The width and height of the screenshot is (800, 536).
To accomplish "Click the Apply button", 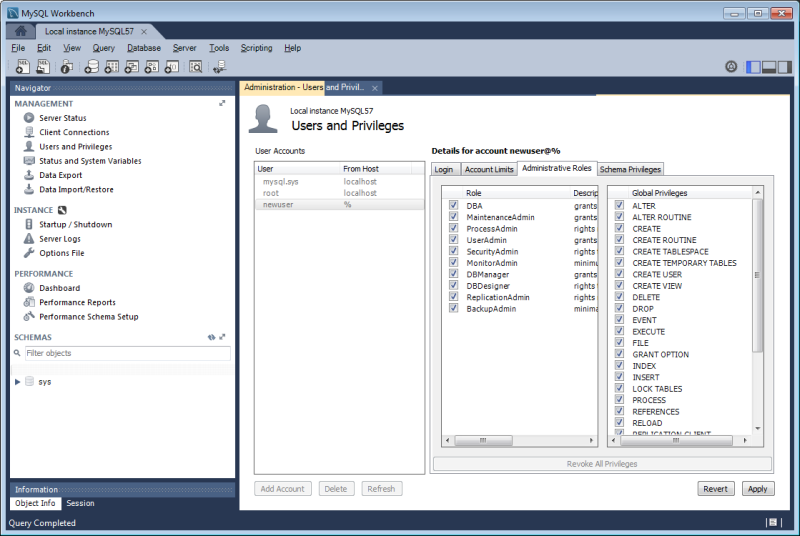I will 758,489.
